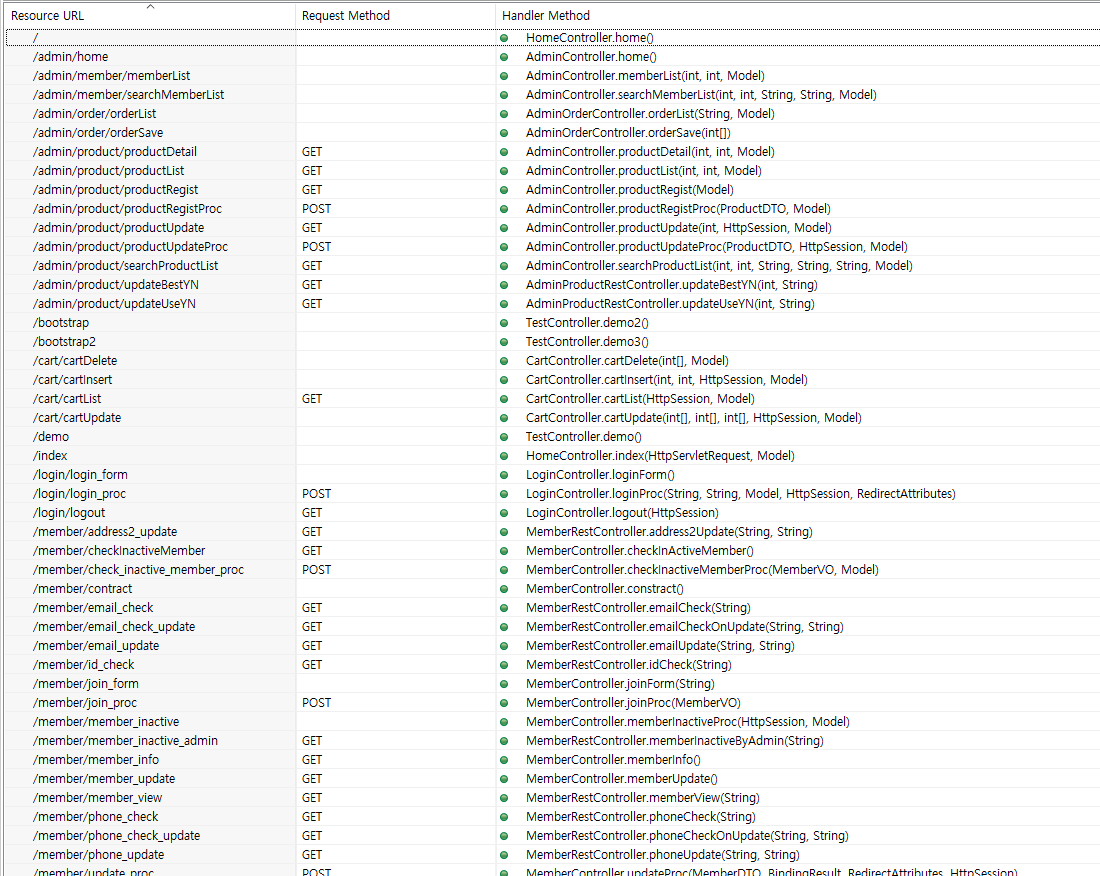The image size is (1100, 876).
Task: Click green icon beside HomeController.home()
Action: (x=504, y=38)
